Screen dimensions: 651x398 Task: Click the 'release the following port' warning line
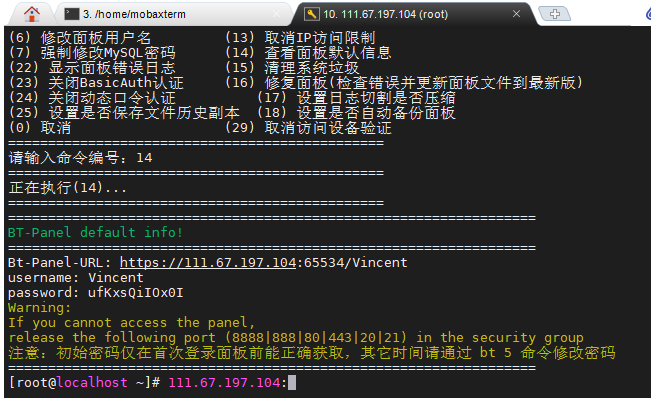click(x=296, y=337)
